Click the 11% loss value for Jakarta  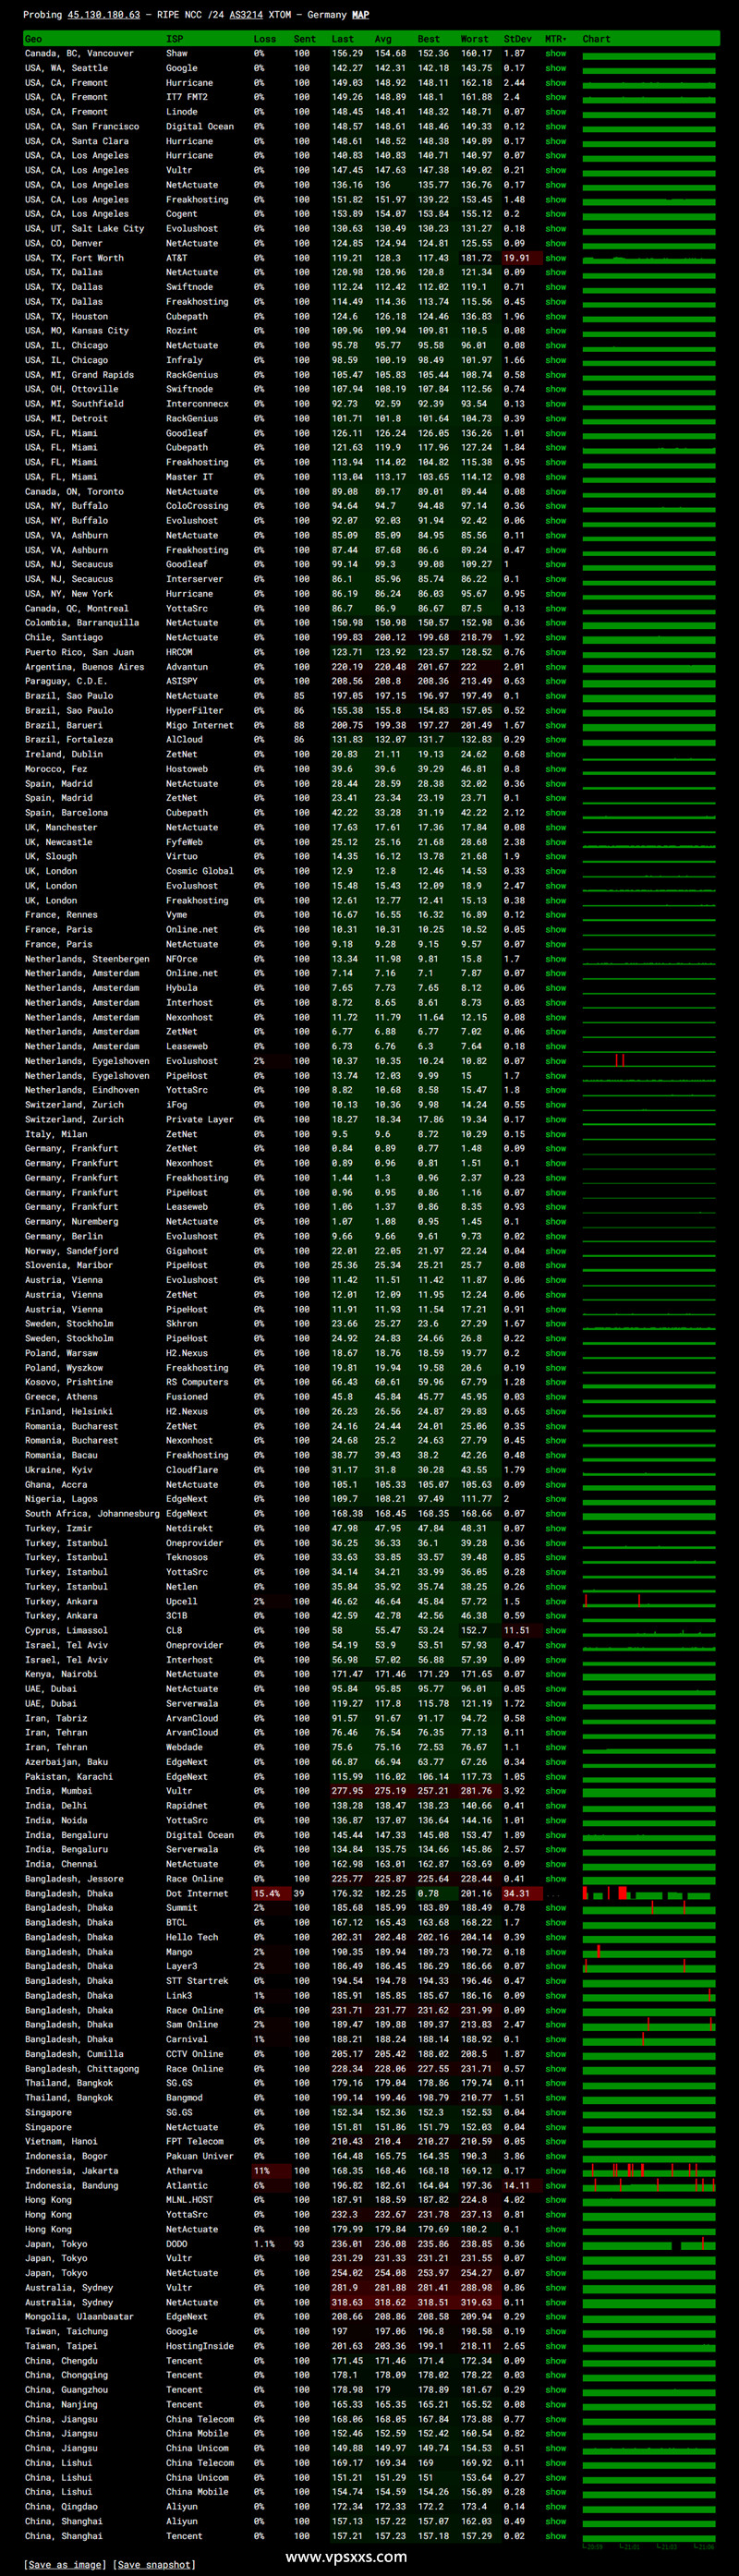point(262,2171)
